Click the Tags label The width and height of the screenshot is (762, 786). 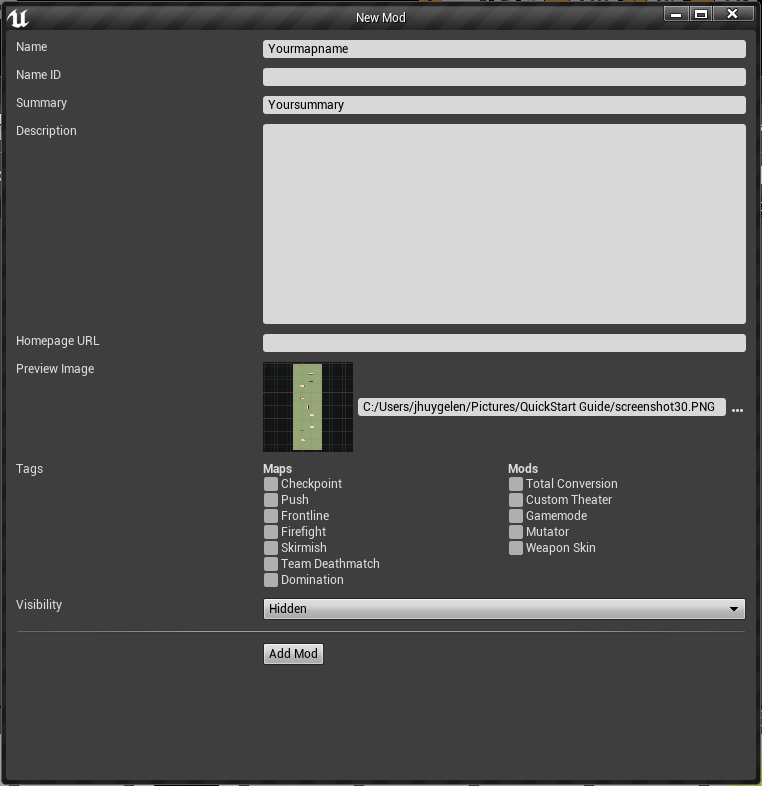tap(30, 469)
